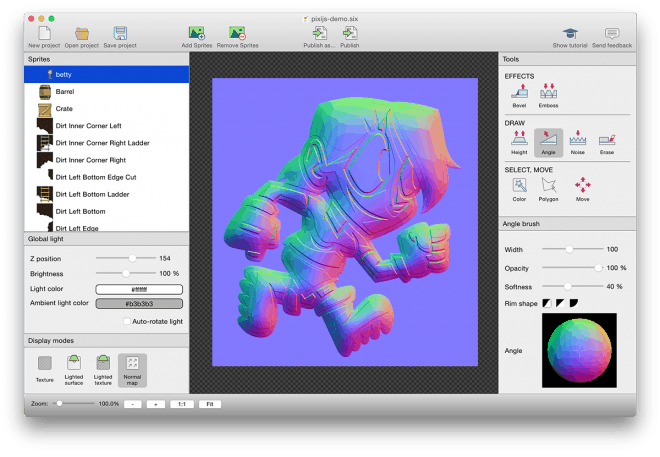Click the 1:1 zoom button
The width and height of the screenshot is (660, 457).
click(x=182, y=404)
